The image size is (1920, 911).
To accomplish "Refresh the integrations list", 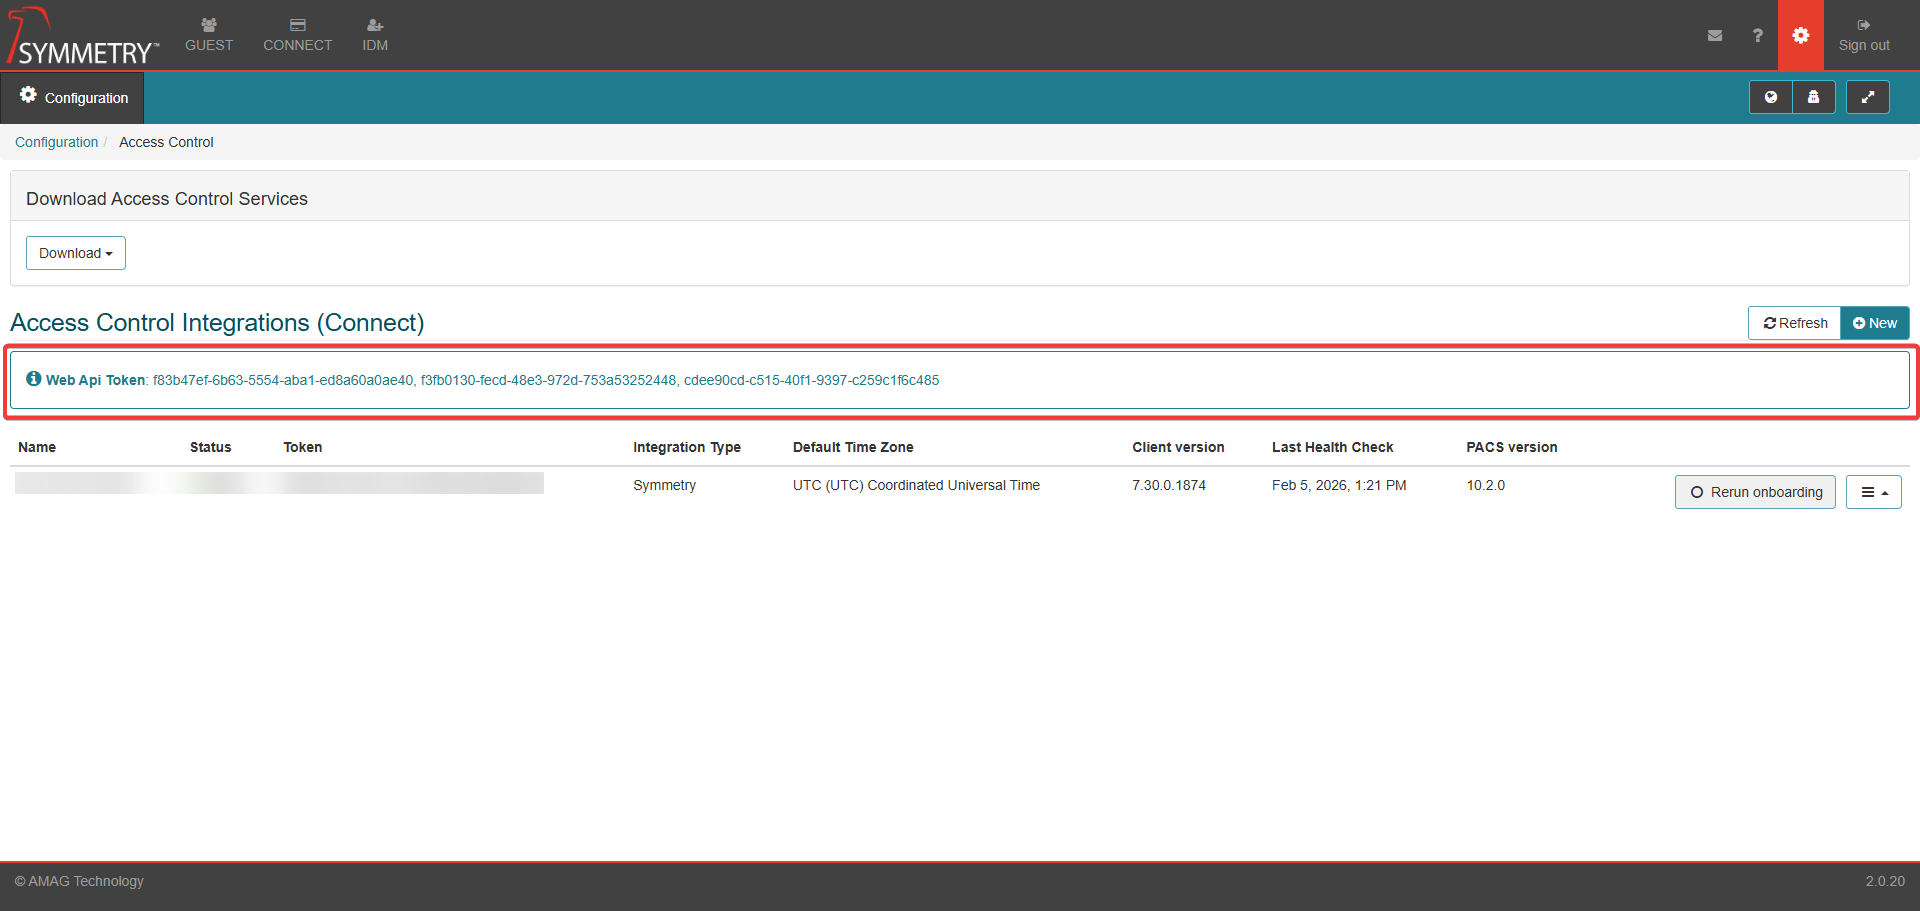I will pyautogui.click(x=1794, y=323).
